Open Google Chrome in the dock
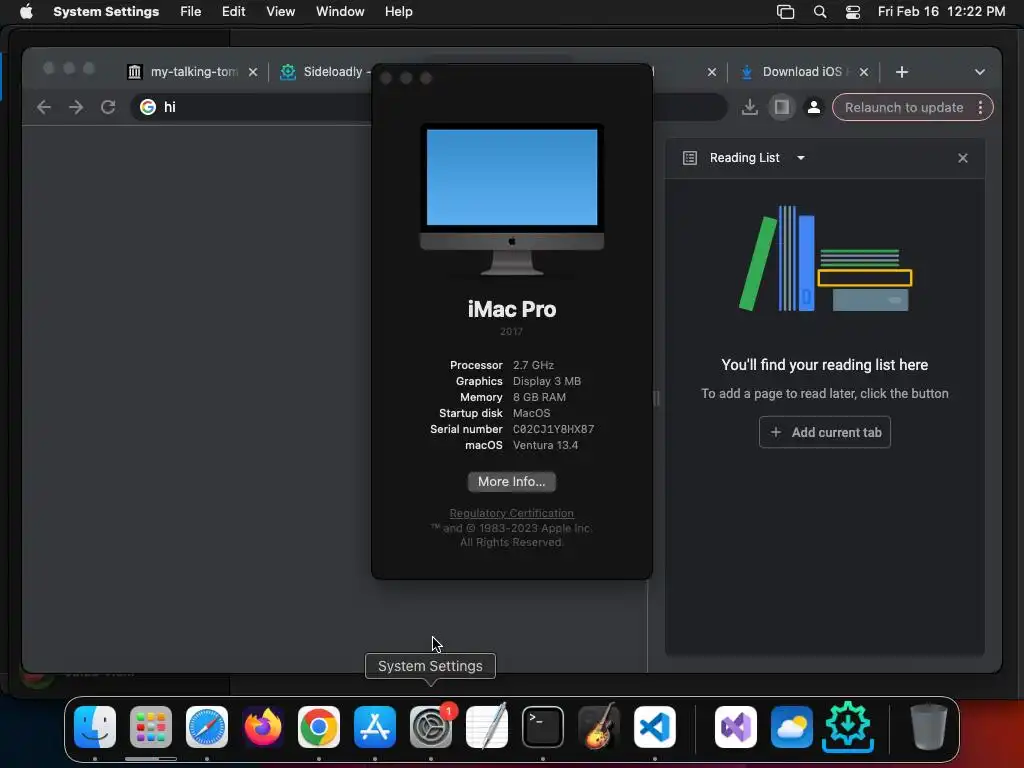 (x=319, y=727)
